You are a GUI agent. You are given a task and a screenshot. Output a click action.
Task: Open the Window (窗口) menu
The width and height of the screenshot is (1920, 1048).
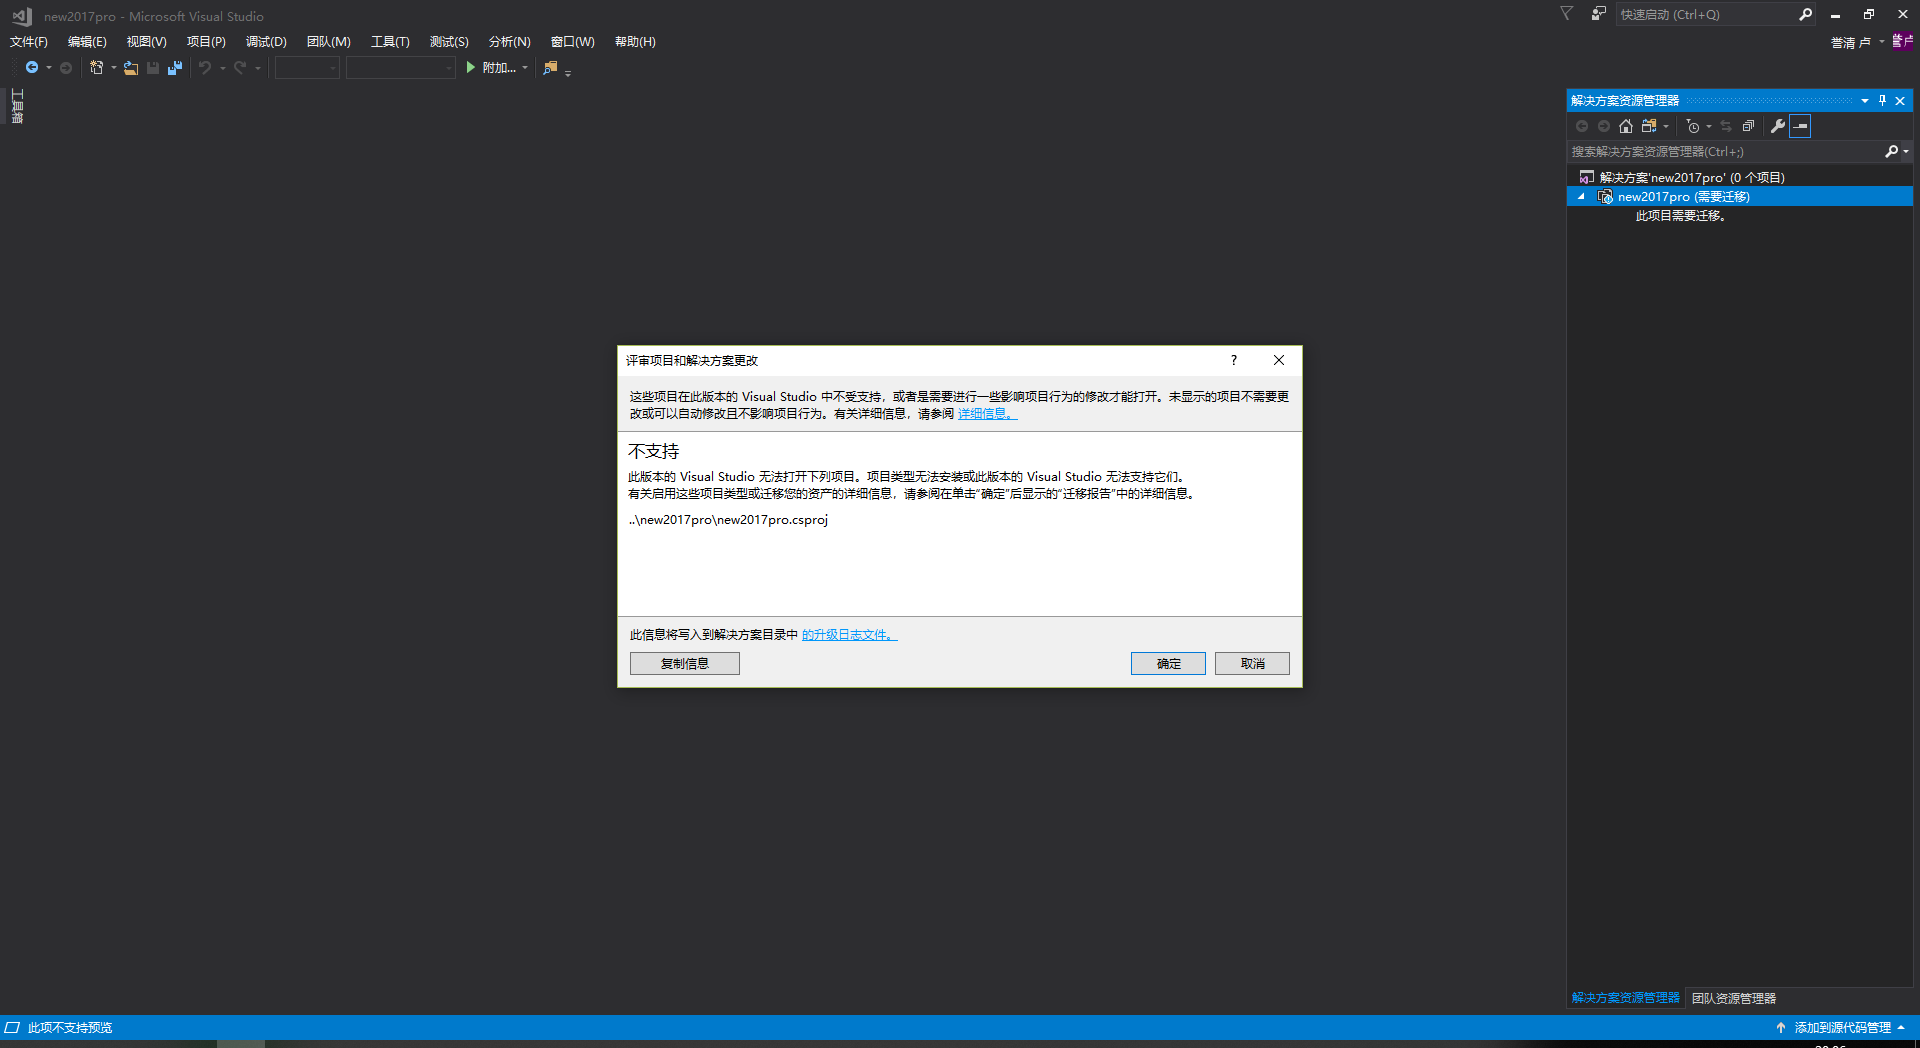[x=572, y=42]
